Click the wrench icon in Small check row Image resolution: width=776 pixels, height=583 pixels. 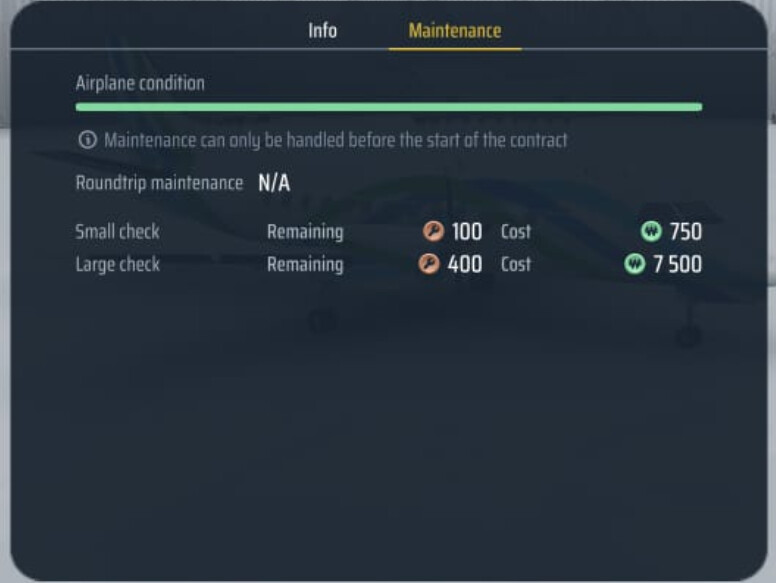pos(431,232)
